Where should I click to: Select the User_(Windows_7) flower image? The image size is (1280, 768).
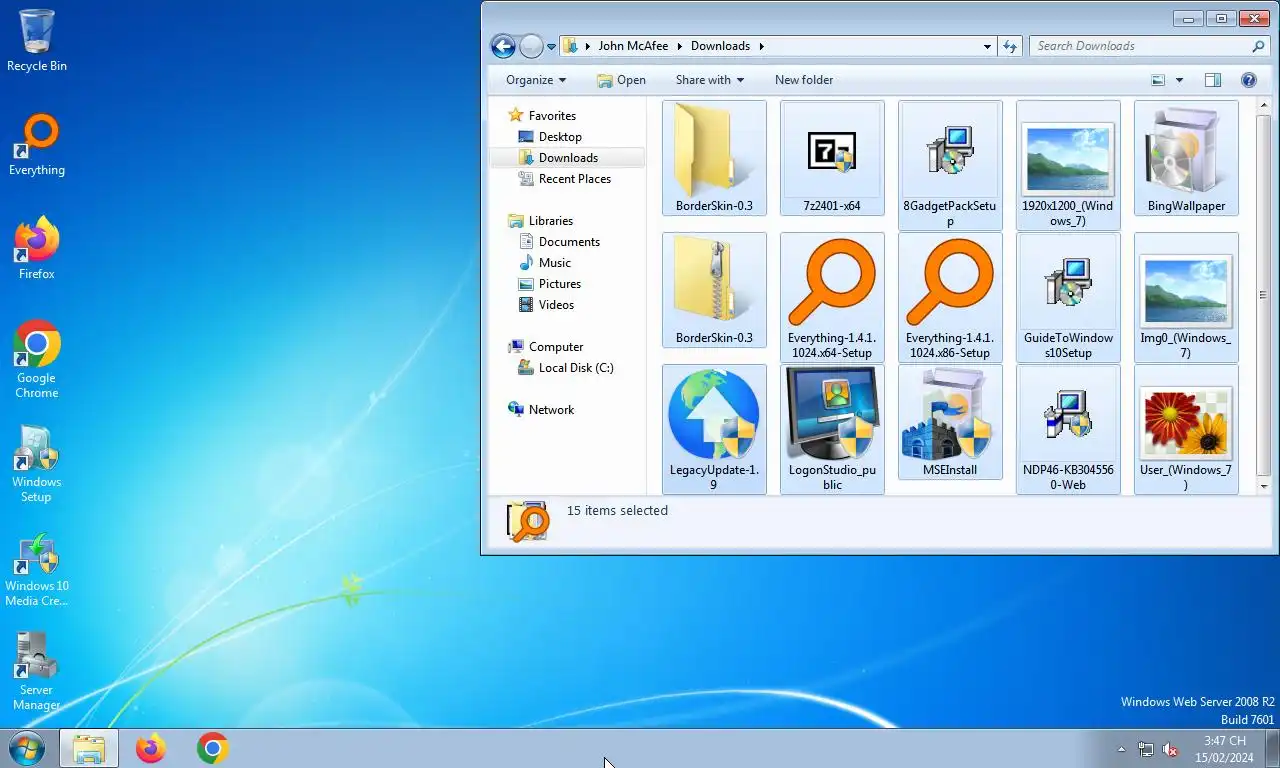pyautogui.click(x=1186, y=429)
